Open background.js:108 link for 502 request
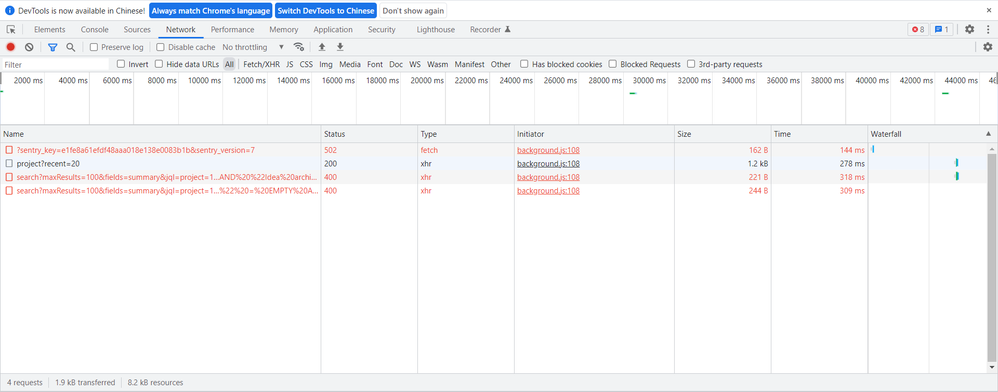The height and width of the screenshot is (392, 998). coord(548,150)
